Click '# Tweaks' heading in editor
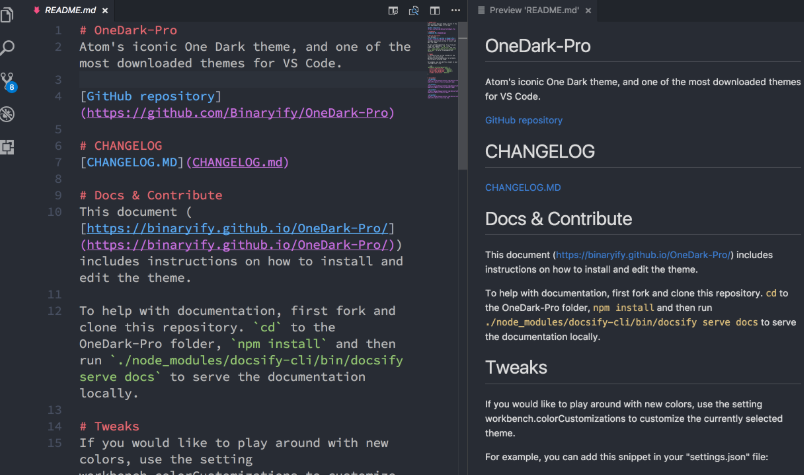Screen dimensions: 804x475 pos(109,426)
